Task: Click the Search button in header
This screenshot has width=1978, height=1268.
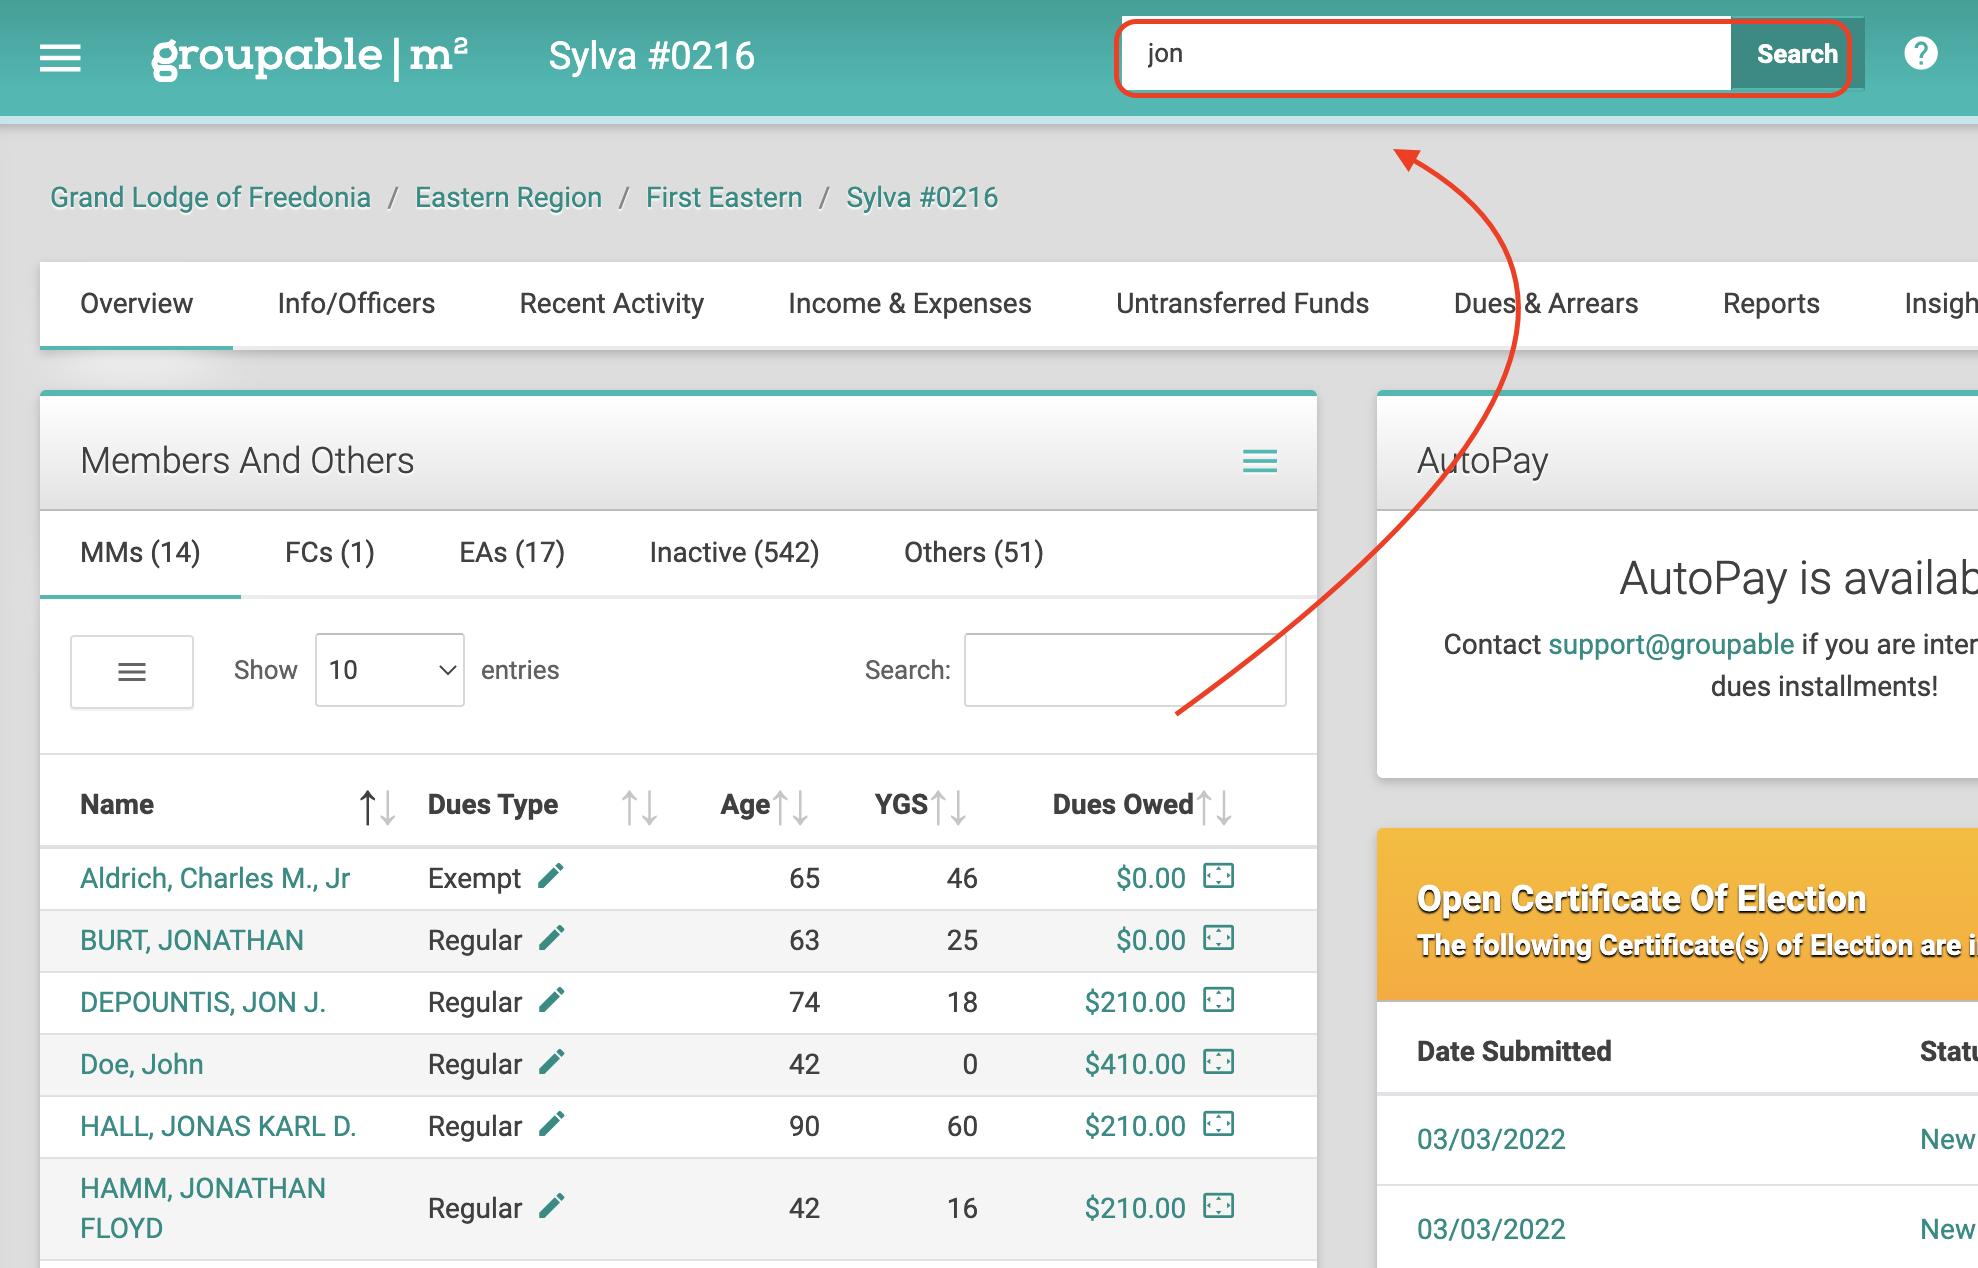Action: pyautogui.click(x=1796, y=54)
